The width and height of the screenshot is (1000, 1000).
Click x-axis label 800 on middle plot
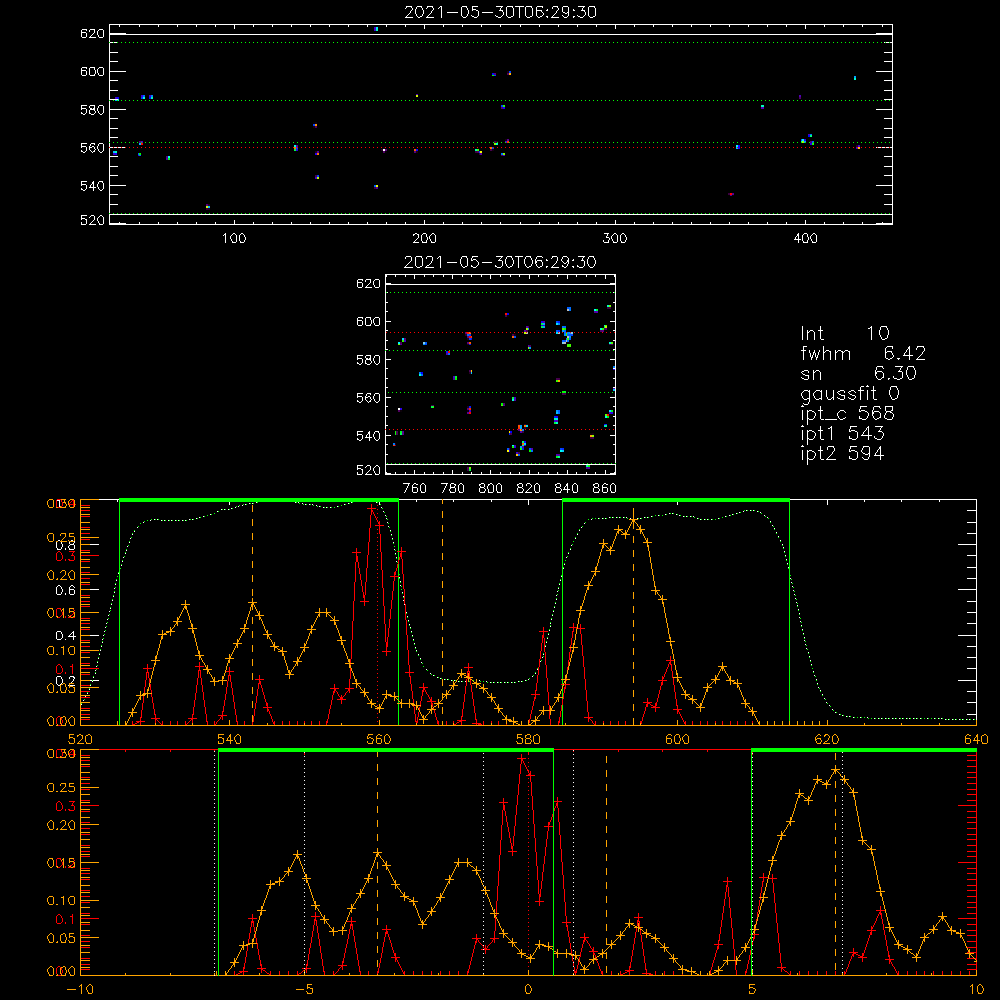[490, 489]
